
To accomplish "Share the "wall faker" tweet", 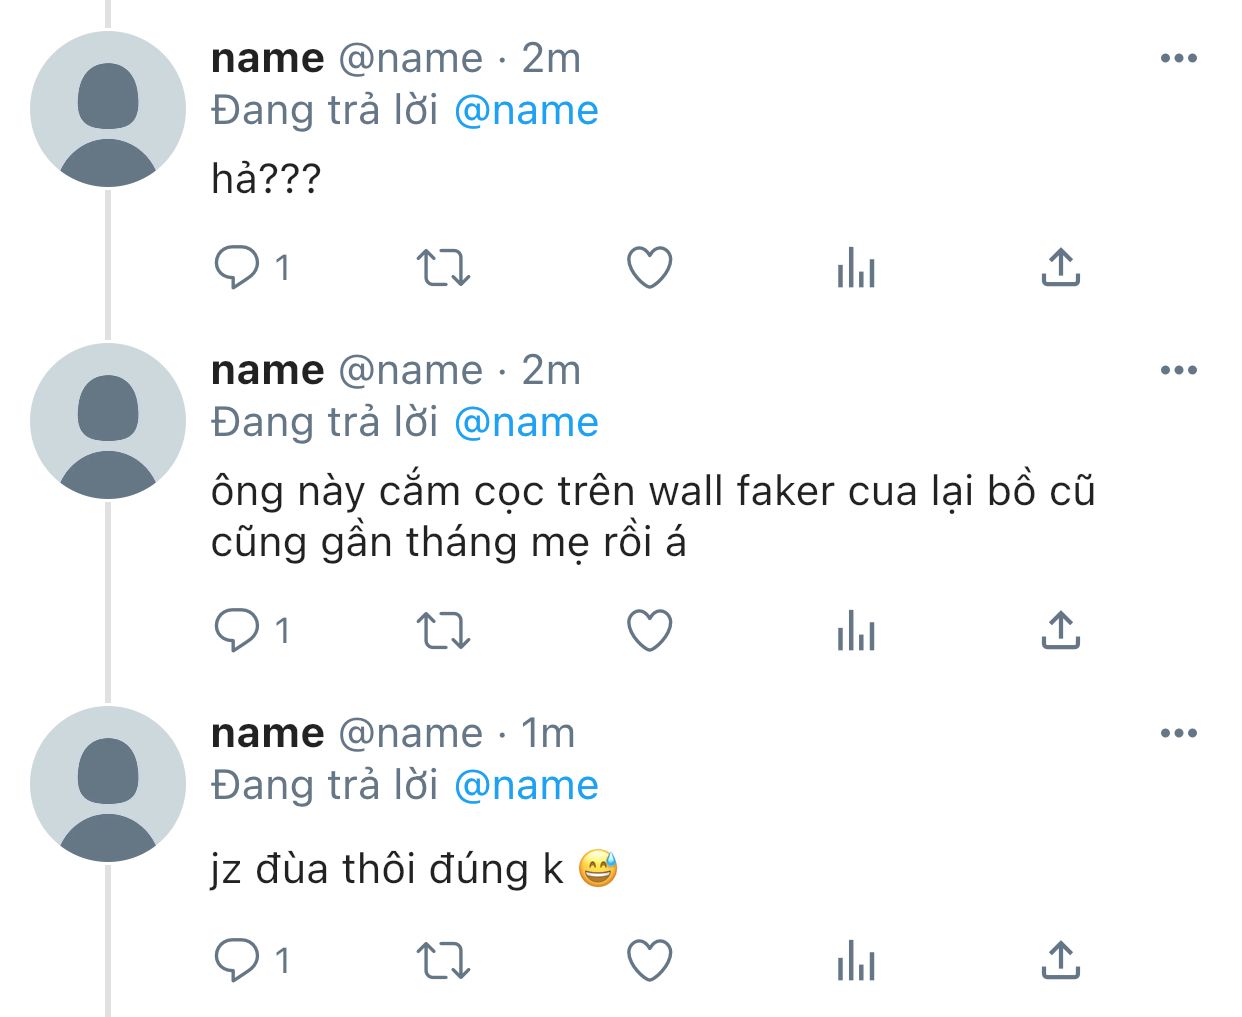I will click(1060, 631).
